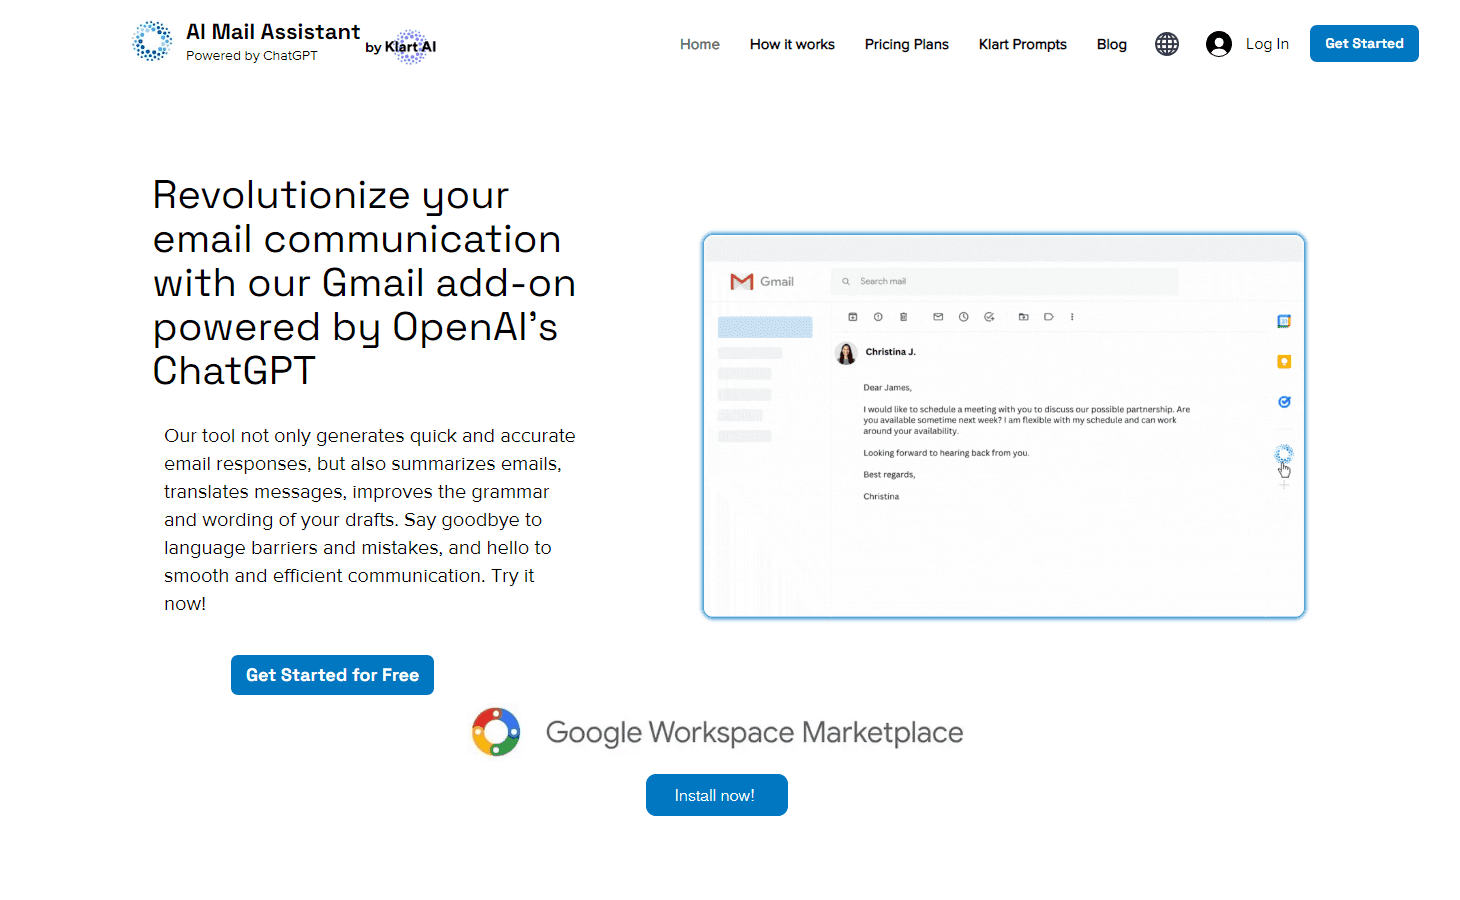The width and height of the screenshot is (1460, 900).
Task: Click the yellow Google Keep icon in demo
Action: pos(1284,362)
